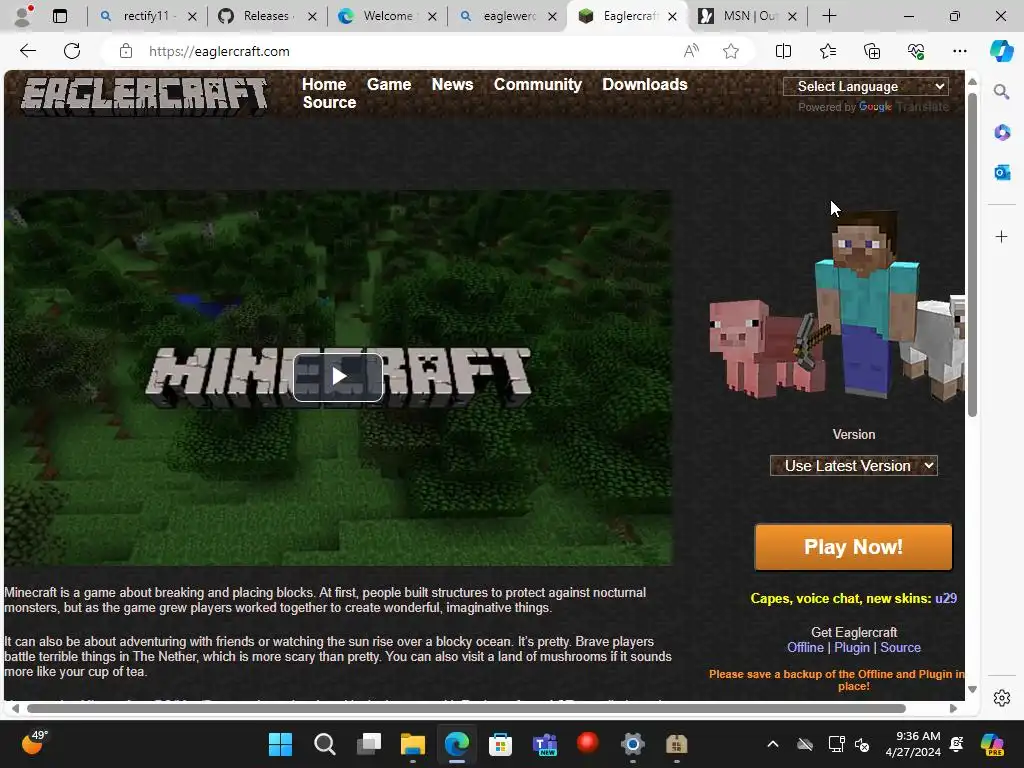Open Browser essentials heart icon
Viewport: 1024px width, 768px height.
pos(916,51)
